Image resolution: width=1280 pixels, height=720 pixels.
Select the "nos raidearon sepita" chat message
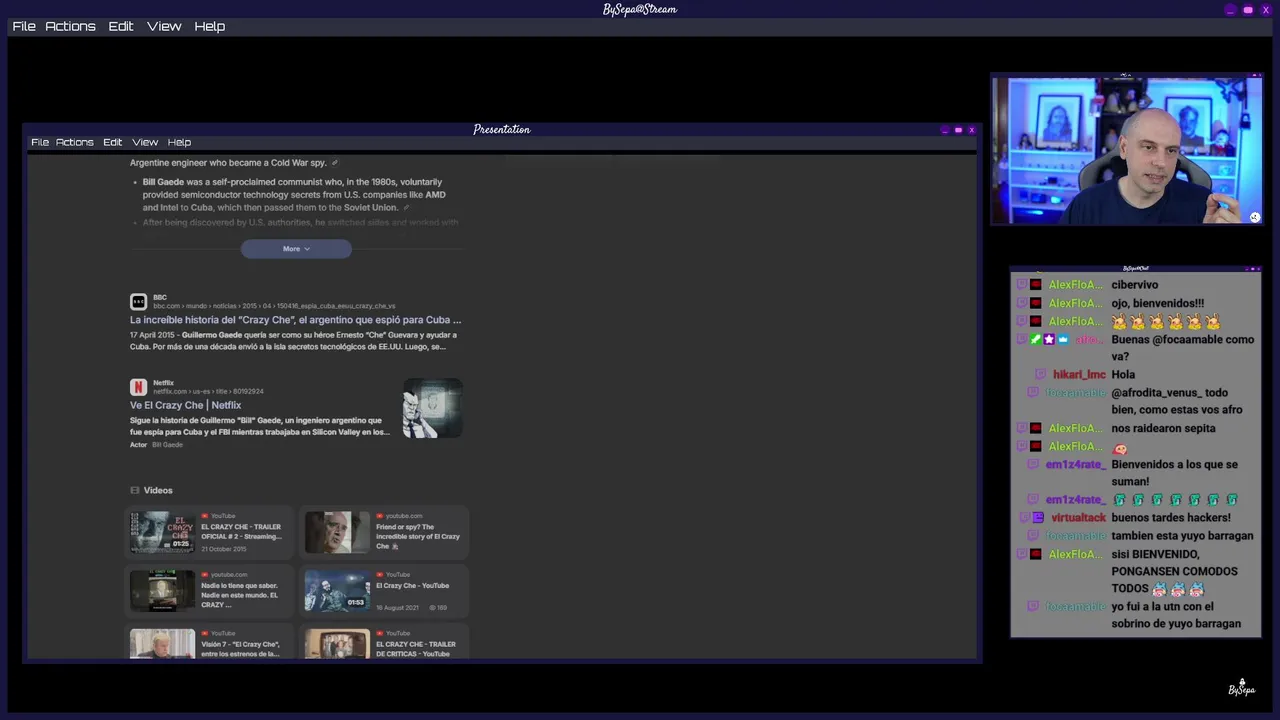1163,428
